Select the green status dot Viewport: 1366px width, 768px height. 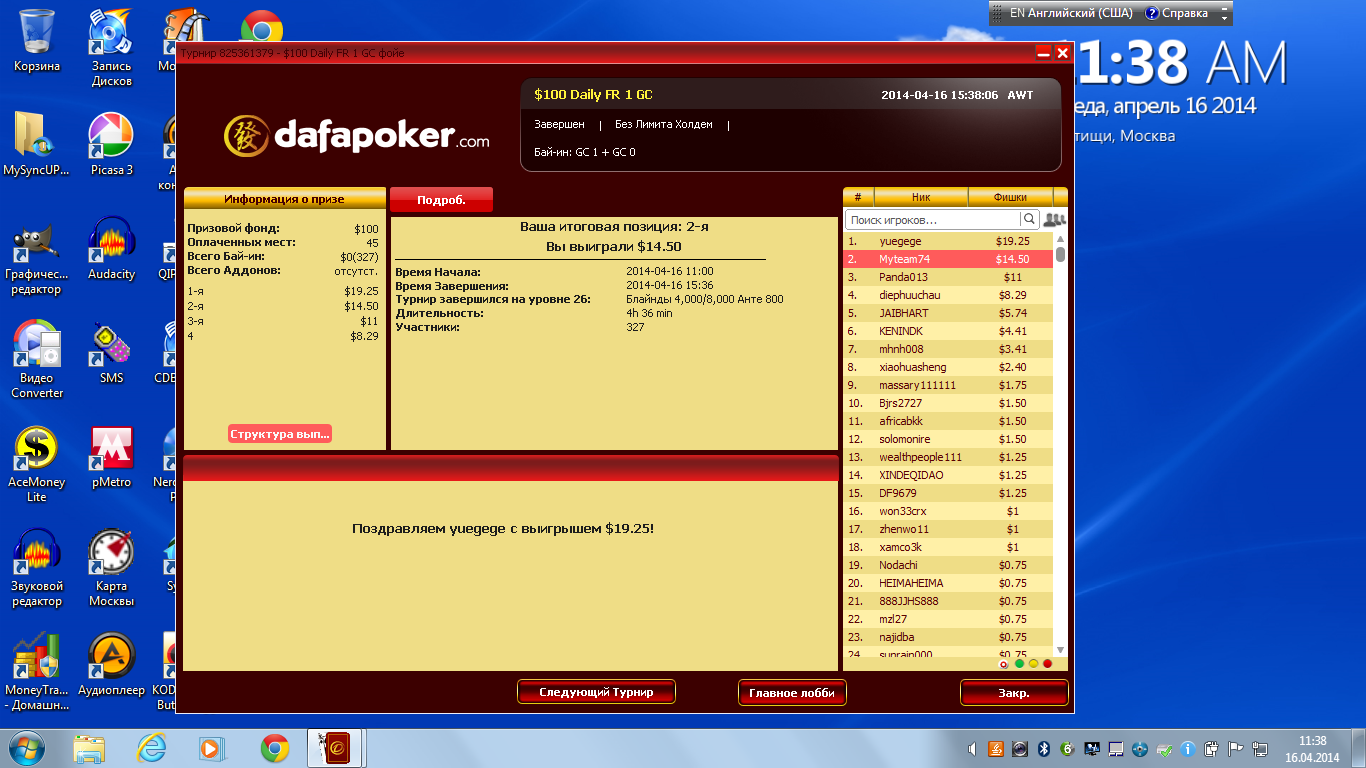coord(1019,663)
